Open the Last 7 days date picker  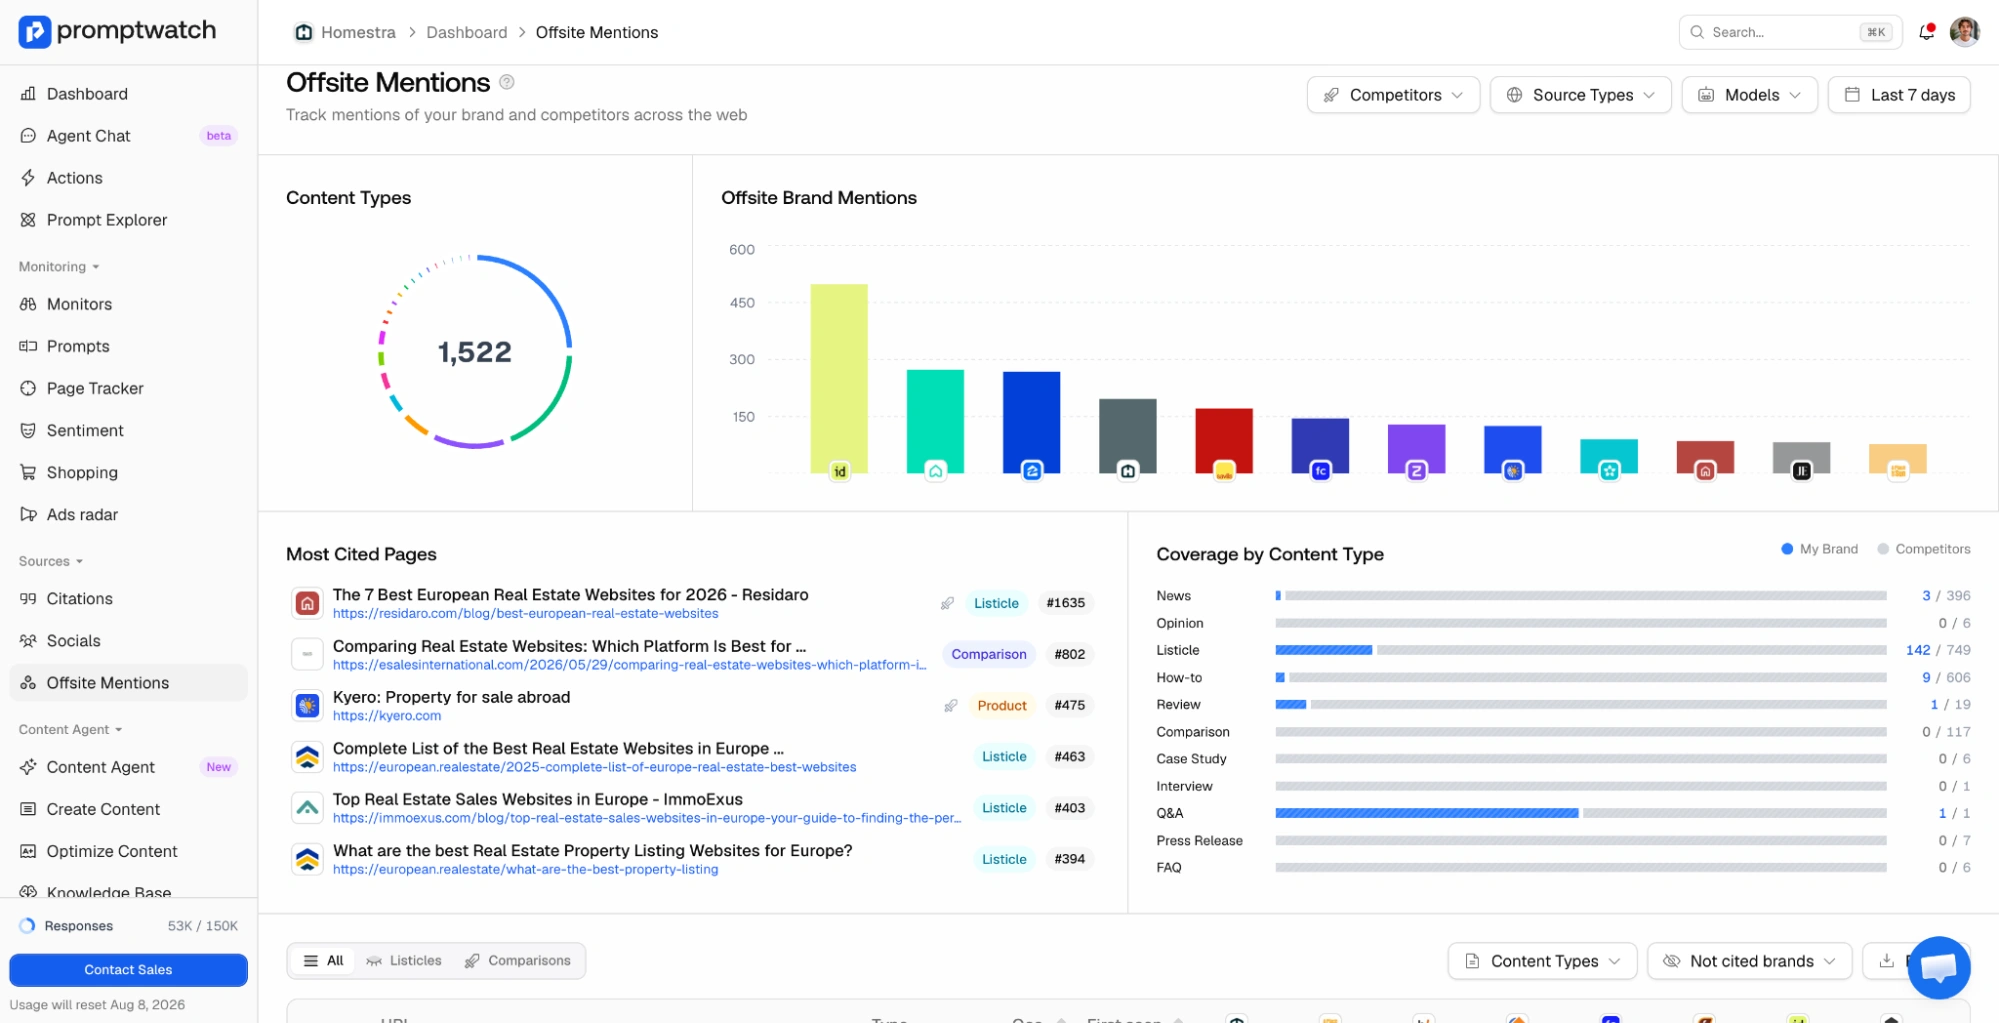click(x=1898, y=95)
